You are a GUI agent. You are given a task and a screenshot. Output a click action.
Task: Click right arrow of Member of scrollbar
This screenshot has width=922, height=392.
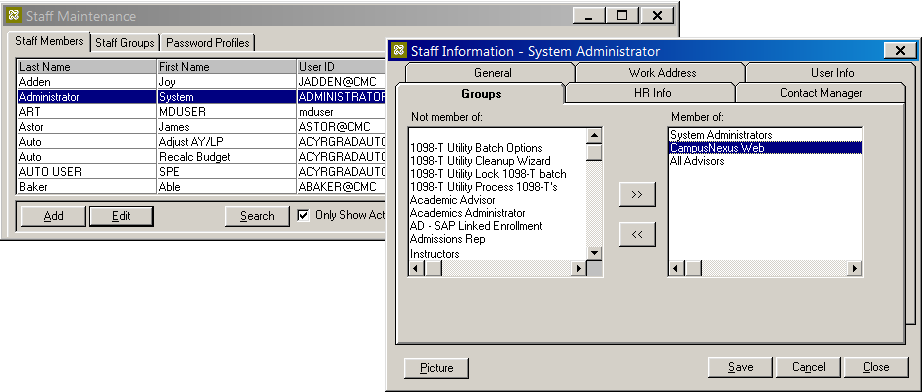click(x=854, y=269)
